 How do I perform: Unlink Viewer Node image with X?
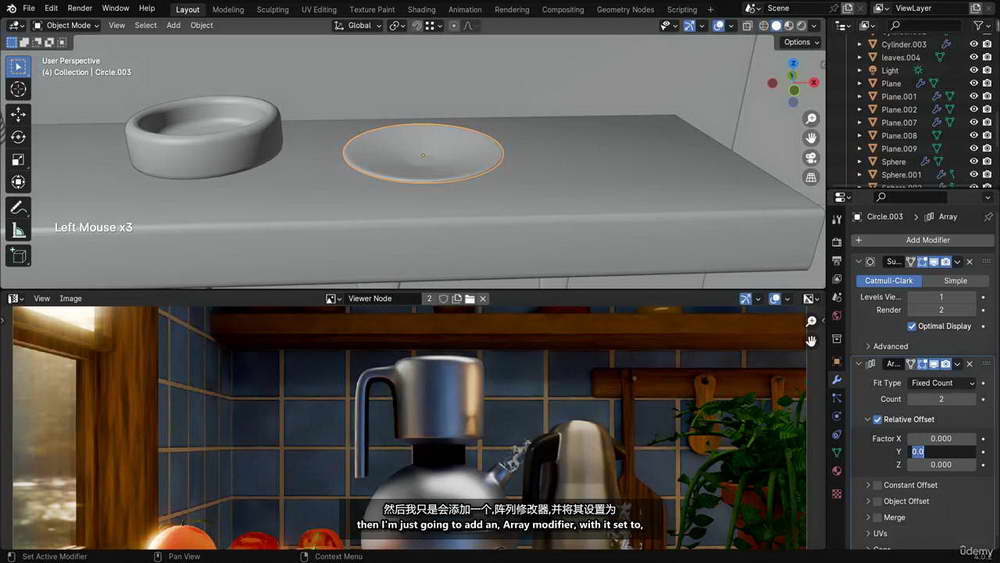(x=483, y=298)
